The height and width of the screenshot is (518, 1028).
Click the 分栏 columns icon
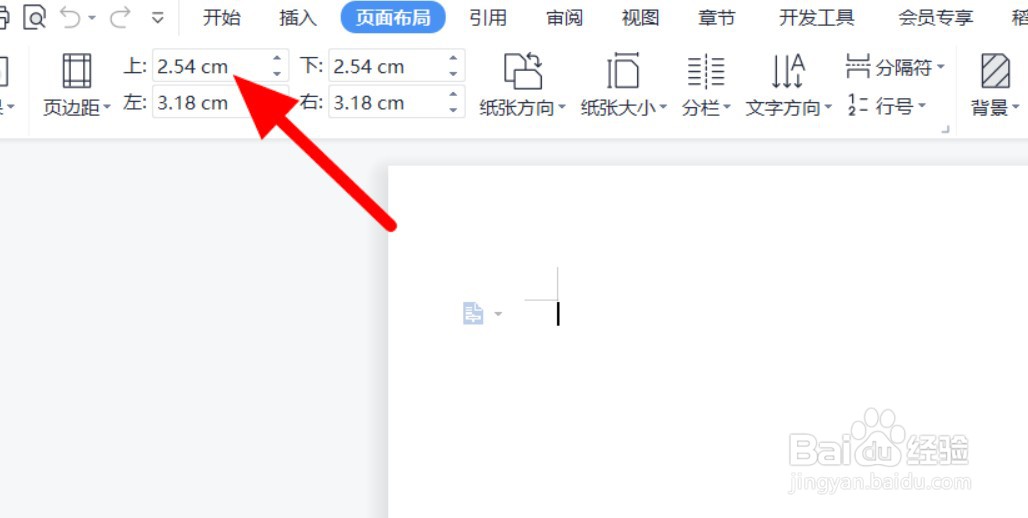pyautogui.click(x=706, y=71)
